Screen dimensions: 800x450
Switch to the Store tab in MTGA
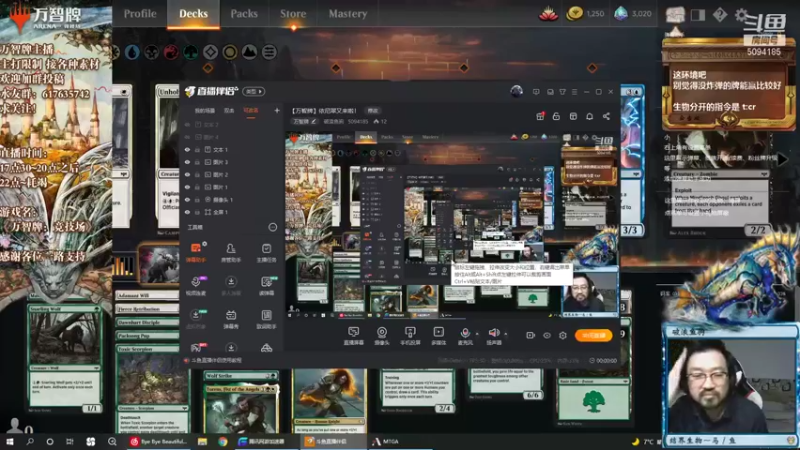(x=293, y=14)
